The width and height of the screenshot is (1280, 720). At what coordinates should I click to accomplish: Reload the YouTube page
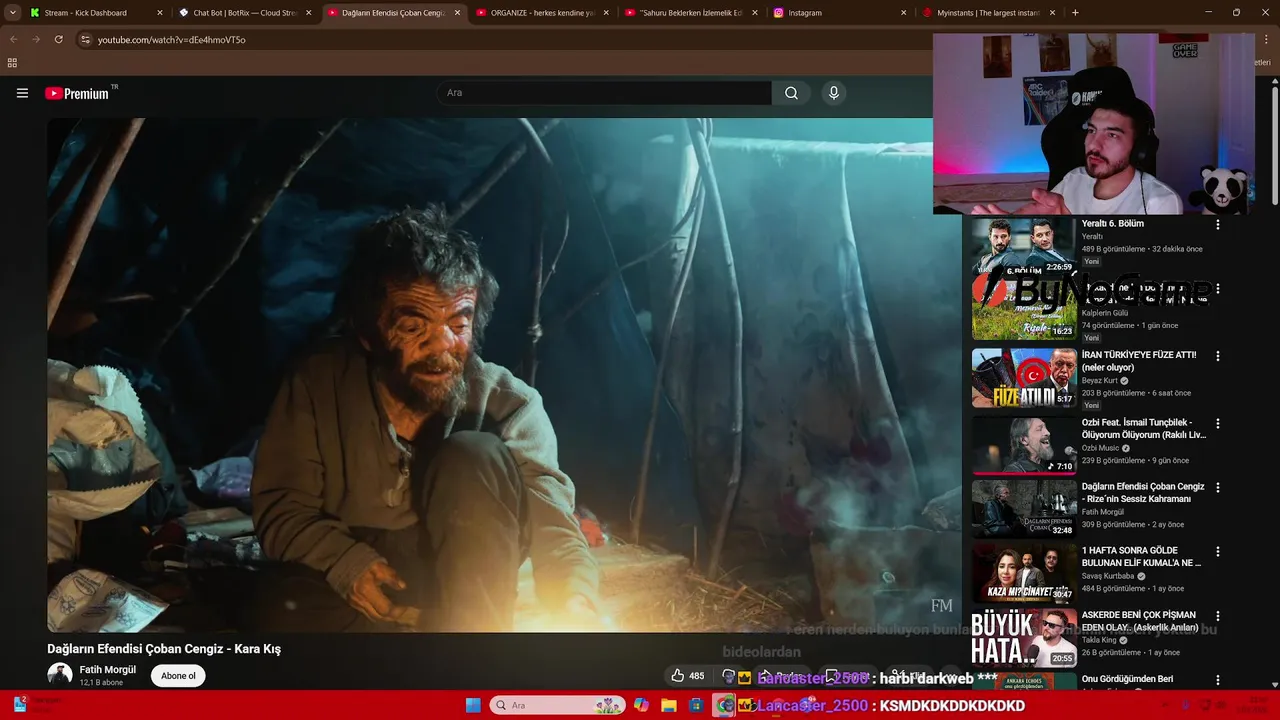point(59,39)
